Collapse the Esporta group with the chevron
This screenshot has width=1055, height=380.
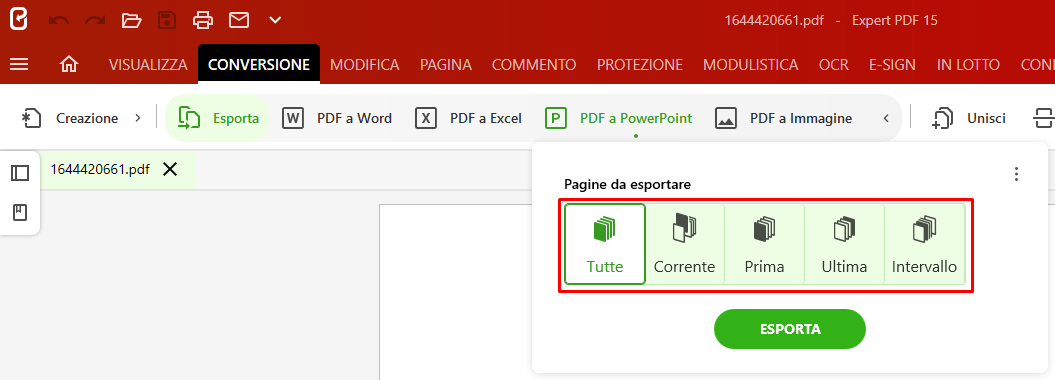tap(886, 118)
